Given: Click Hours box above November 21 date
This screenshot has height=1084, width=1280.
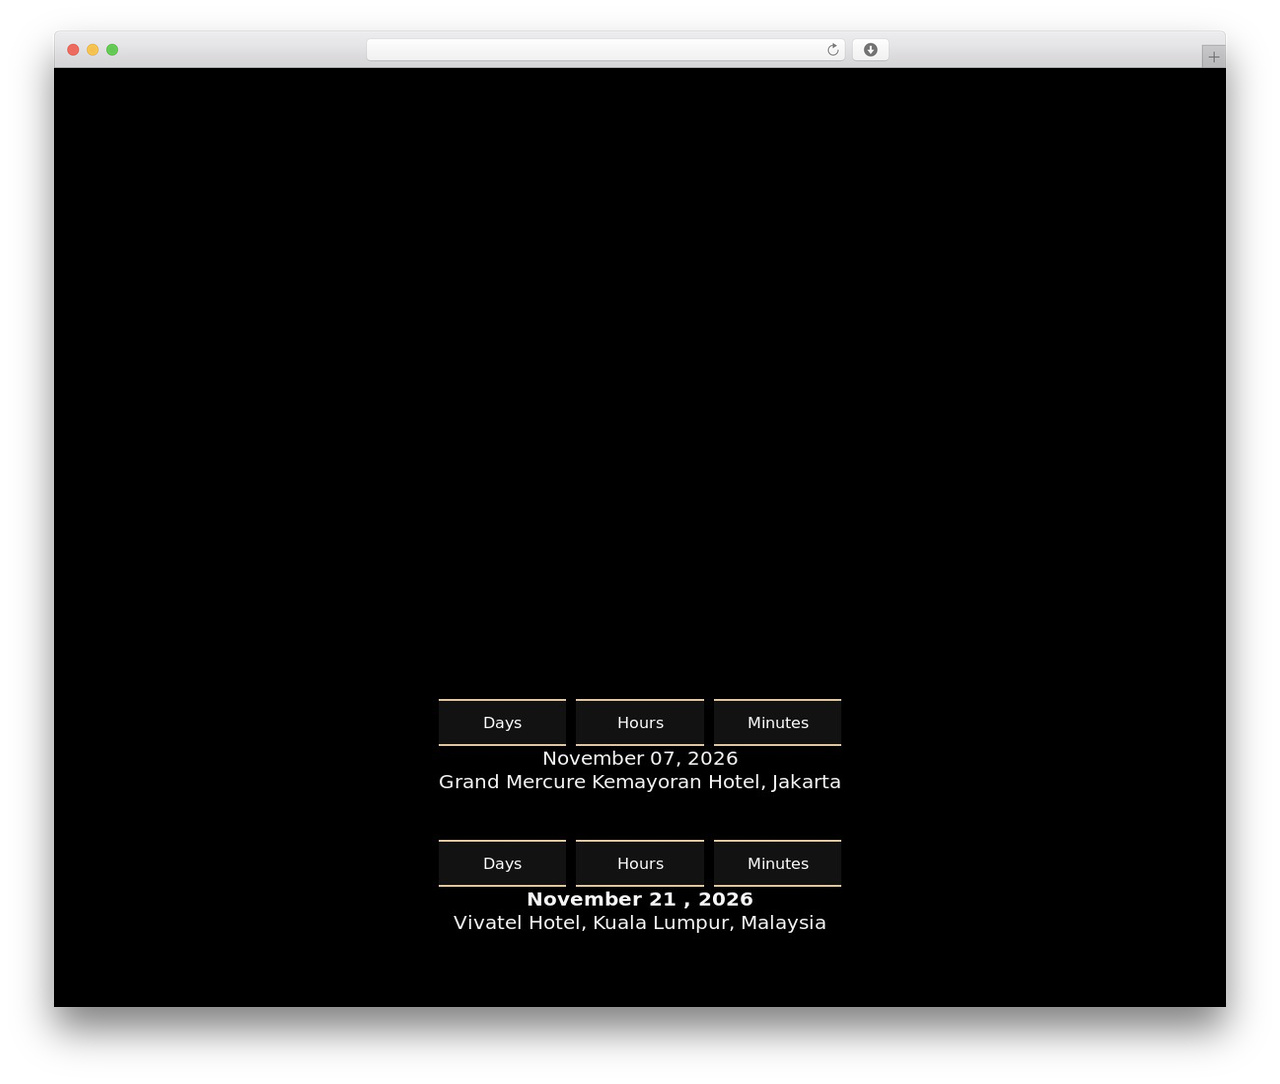Looking at the screenshot, I should click(640, 863).
